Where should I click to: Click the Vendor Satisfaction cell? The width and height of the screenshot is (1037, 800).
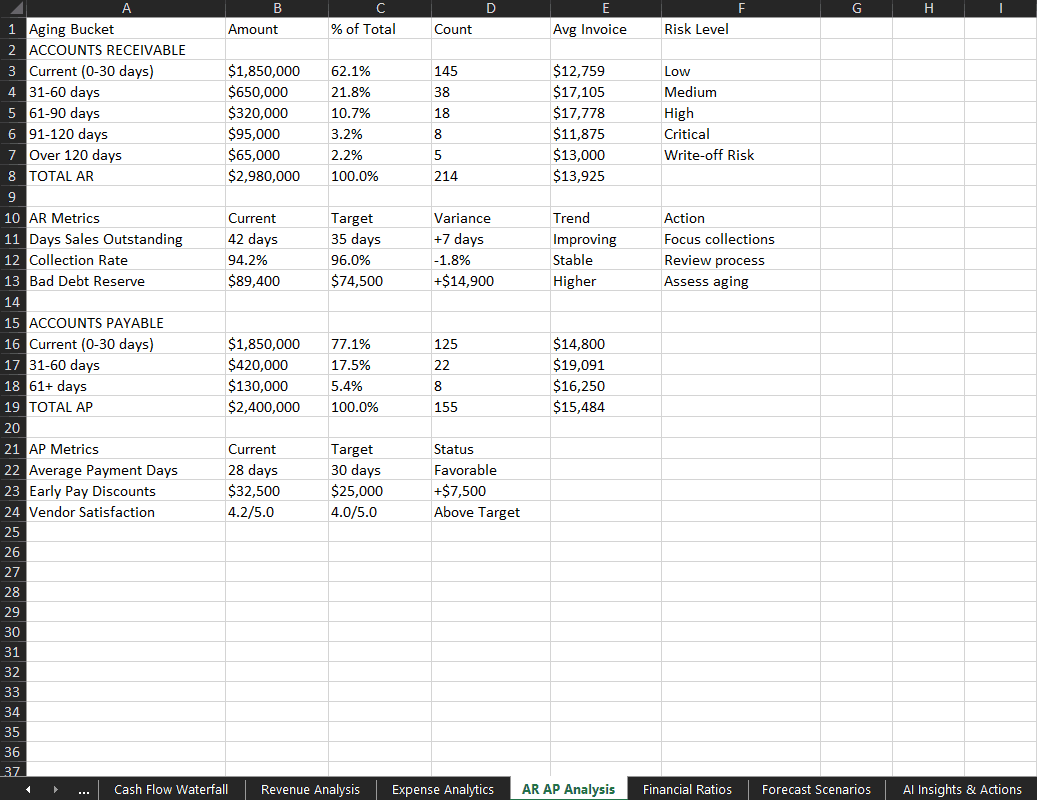click(x=125, y=512)
